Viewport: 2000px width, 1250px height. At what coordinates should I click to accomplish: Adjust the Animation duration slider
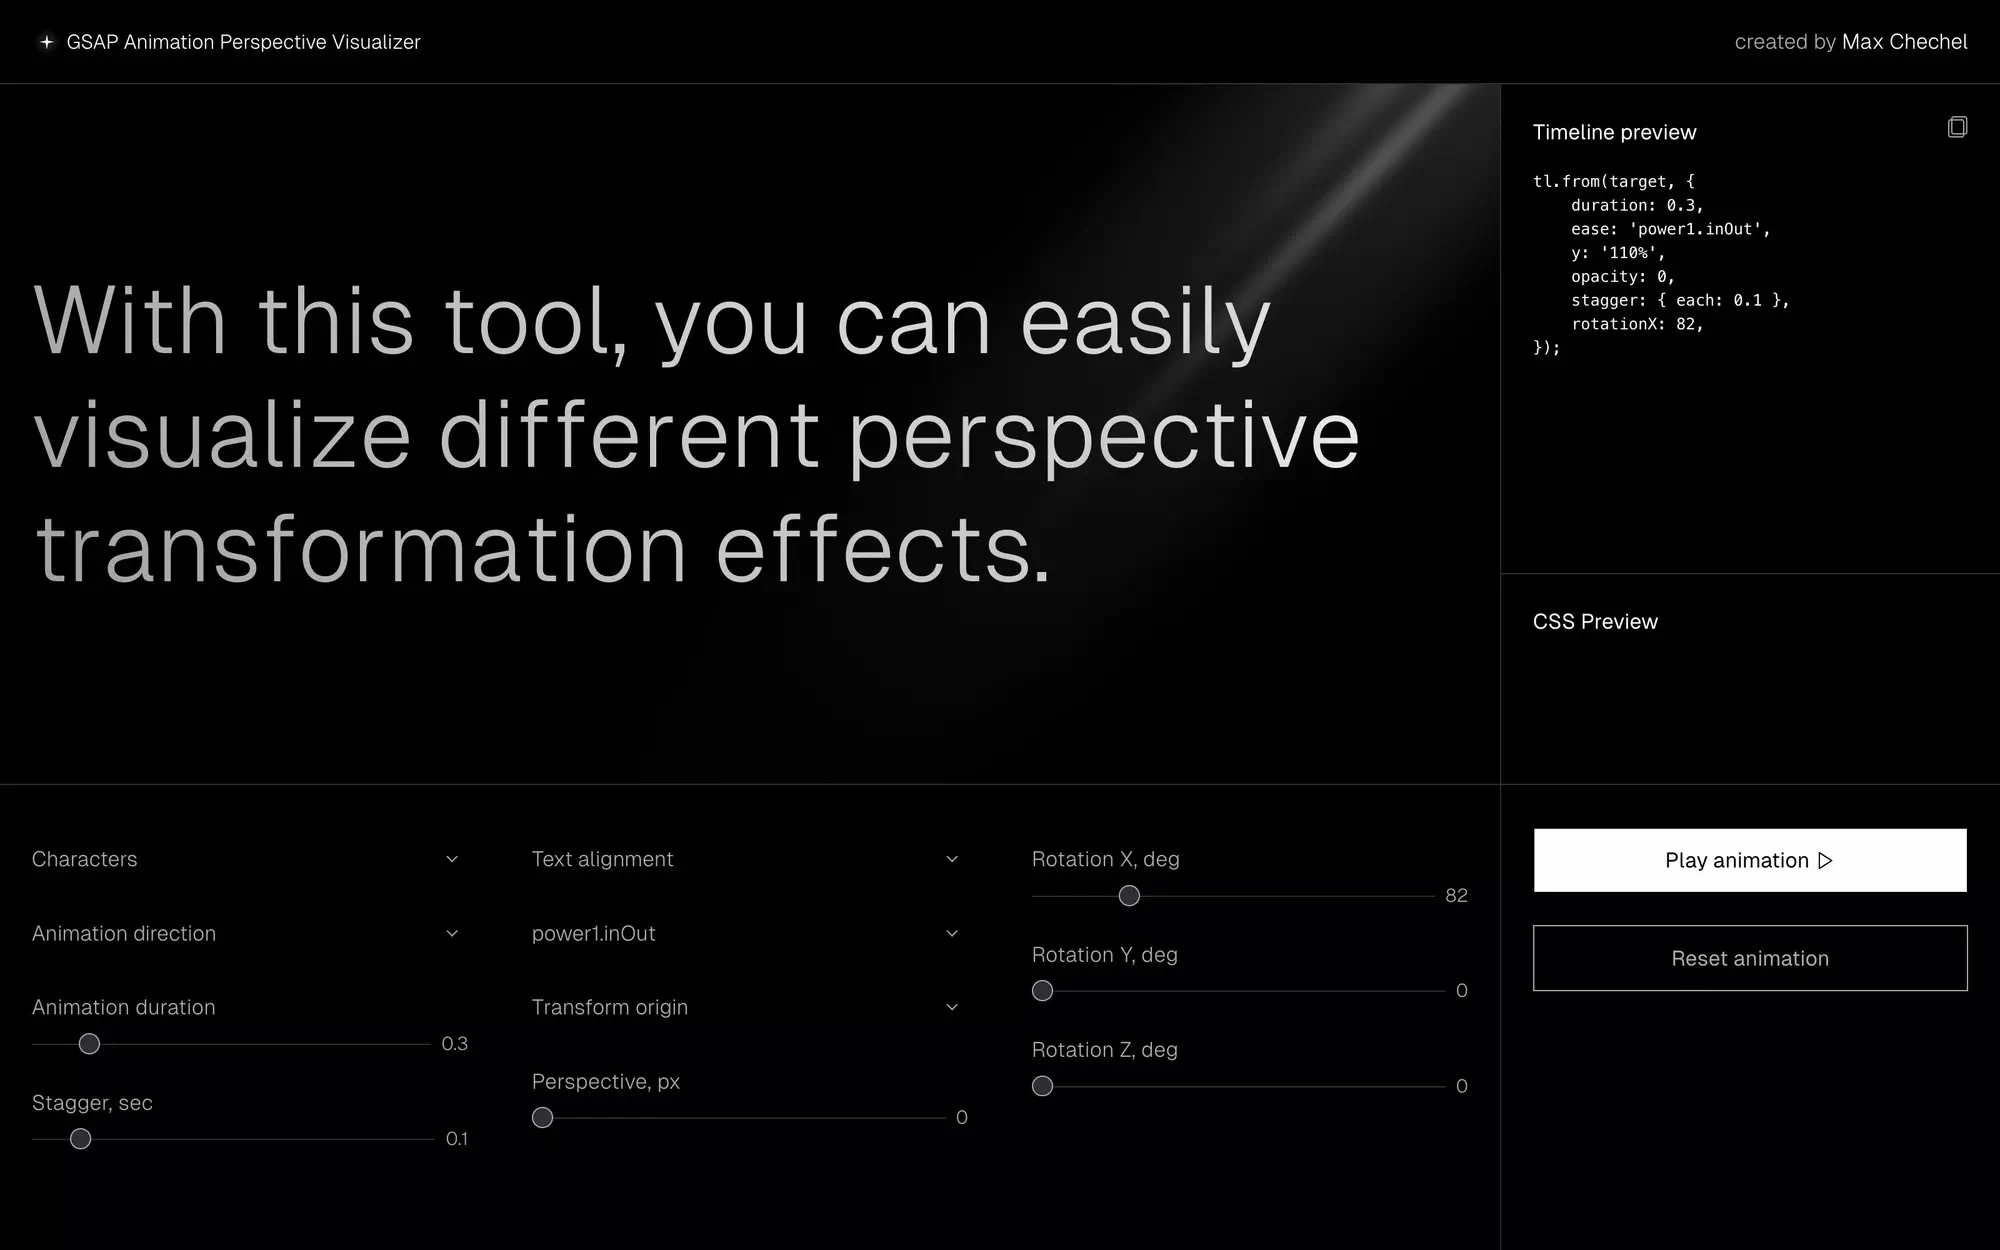click(91, 1043)
